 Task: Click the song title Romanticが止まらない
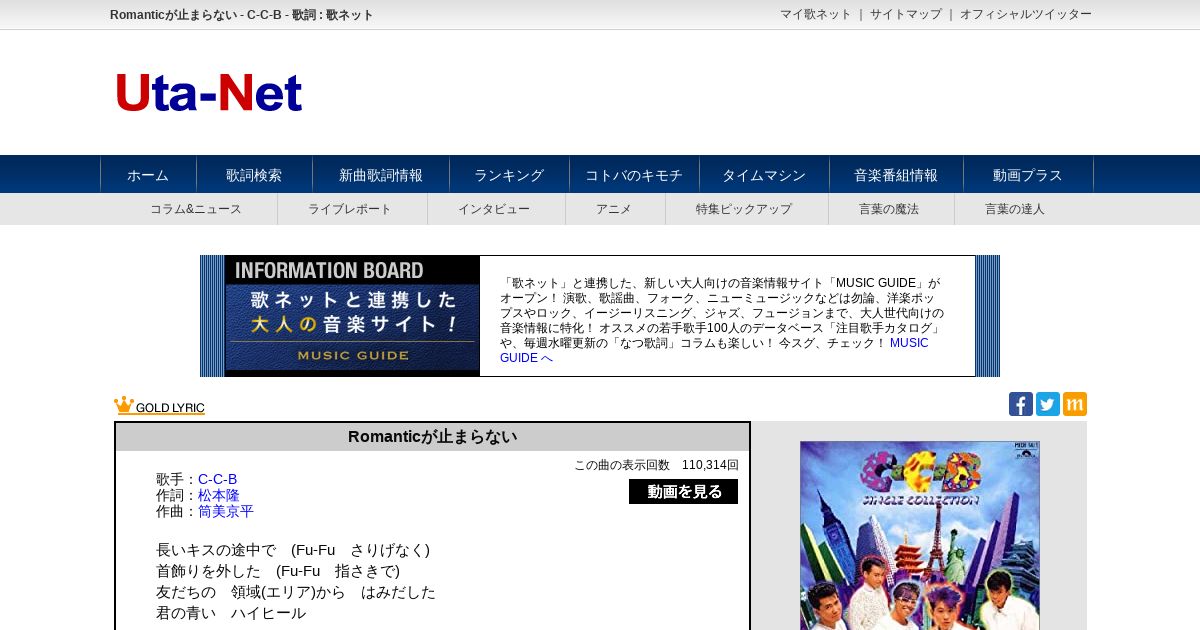pos(433,437)
